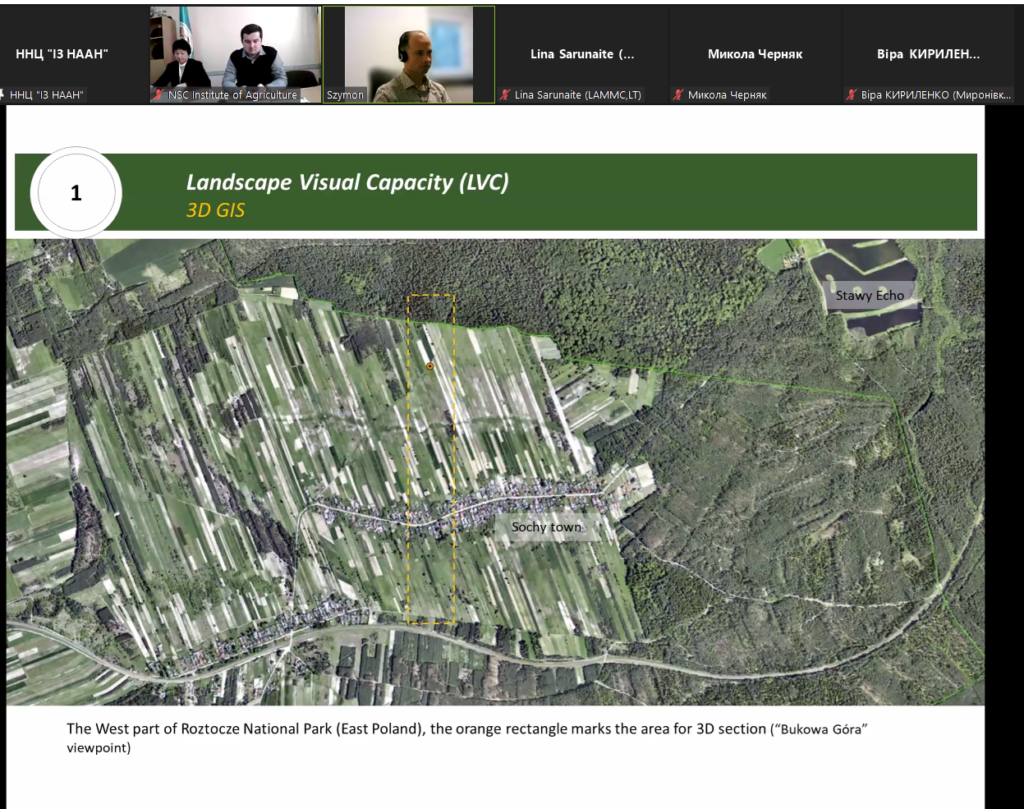Click the numbered circle badge showing 1

coord(76,193)
